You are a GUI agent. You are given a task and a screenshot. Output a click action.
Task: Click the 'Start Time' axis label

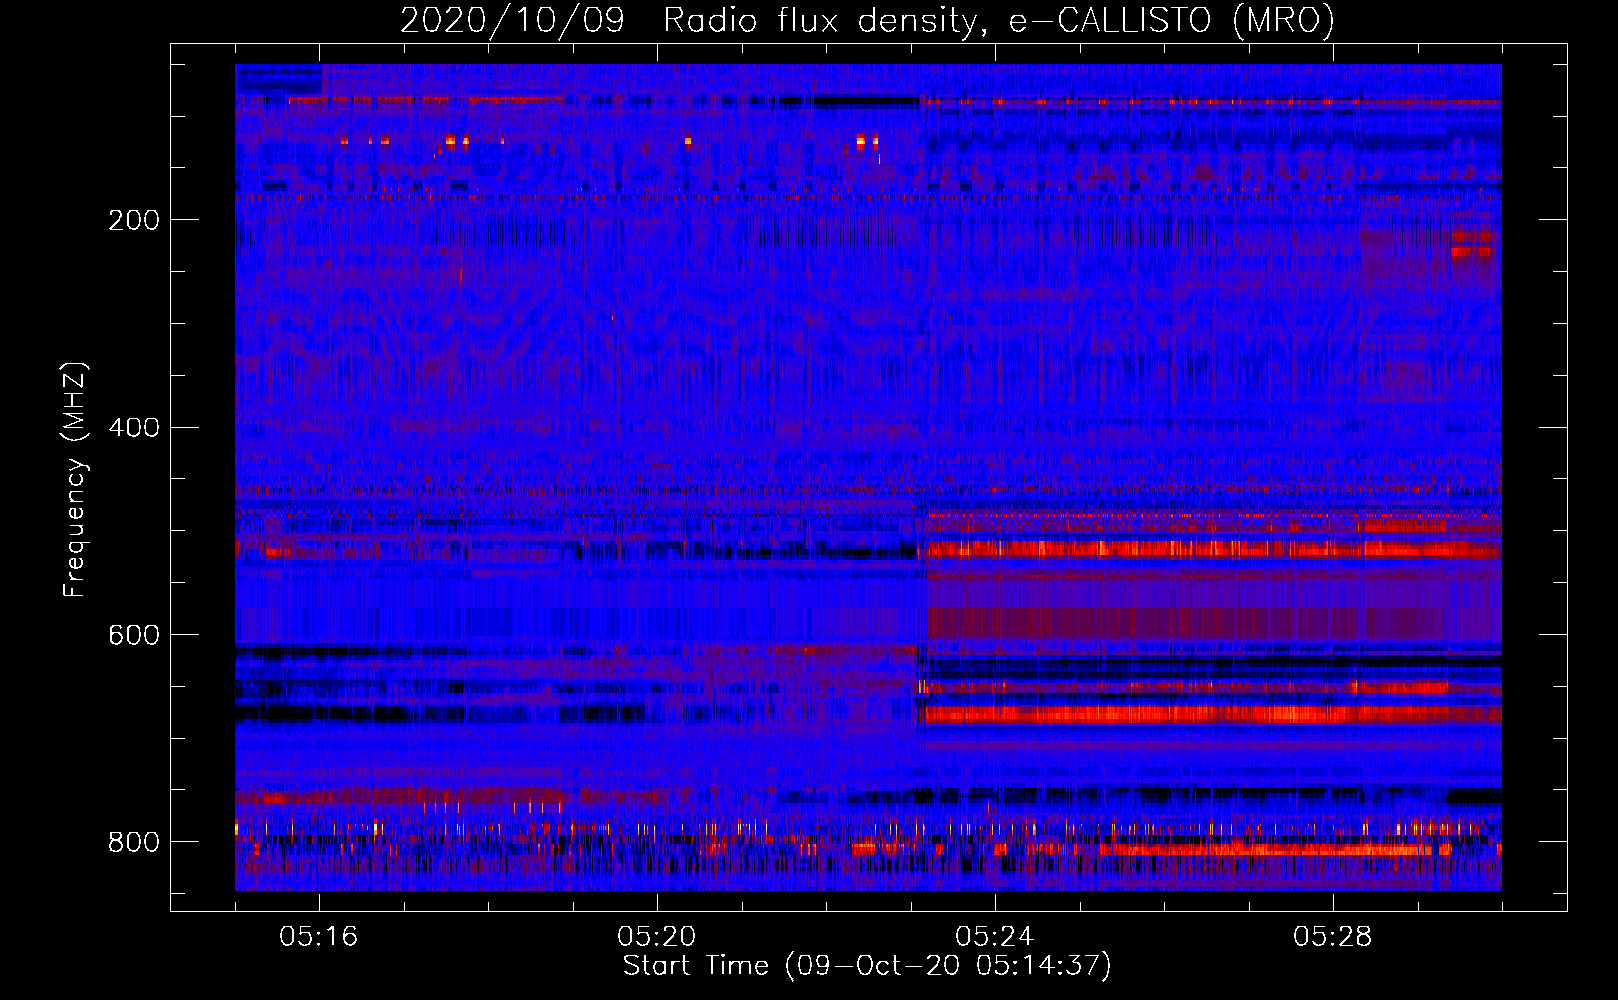[x=867, y=965]
